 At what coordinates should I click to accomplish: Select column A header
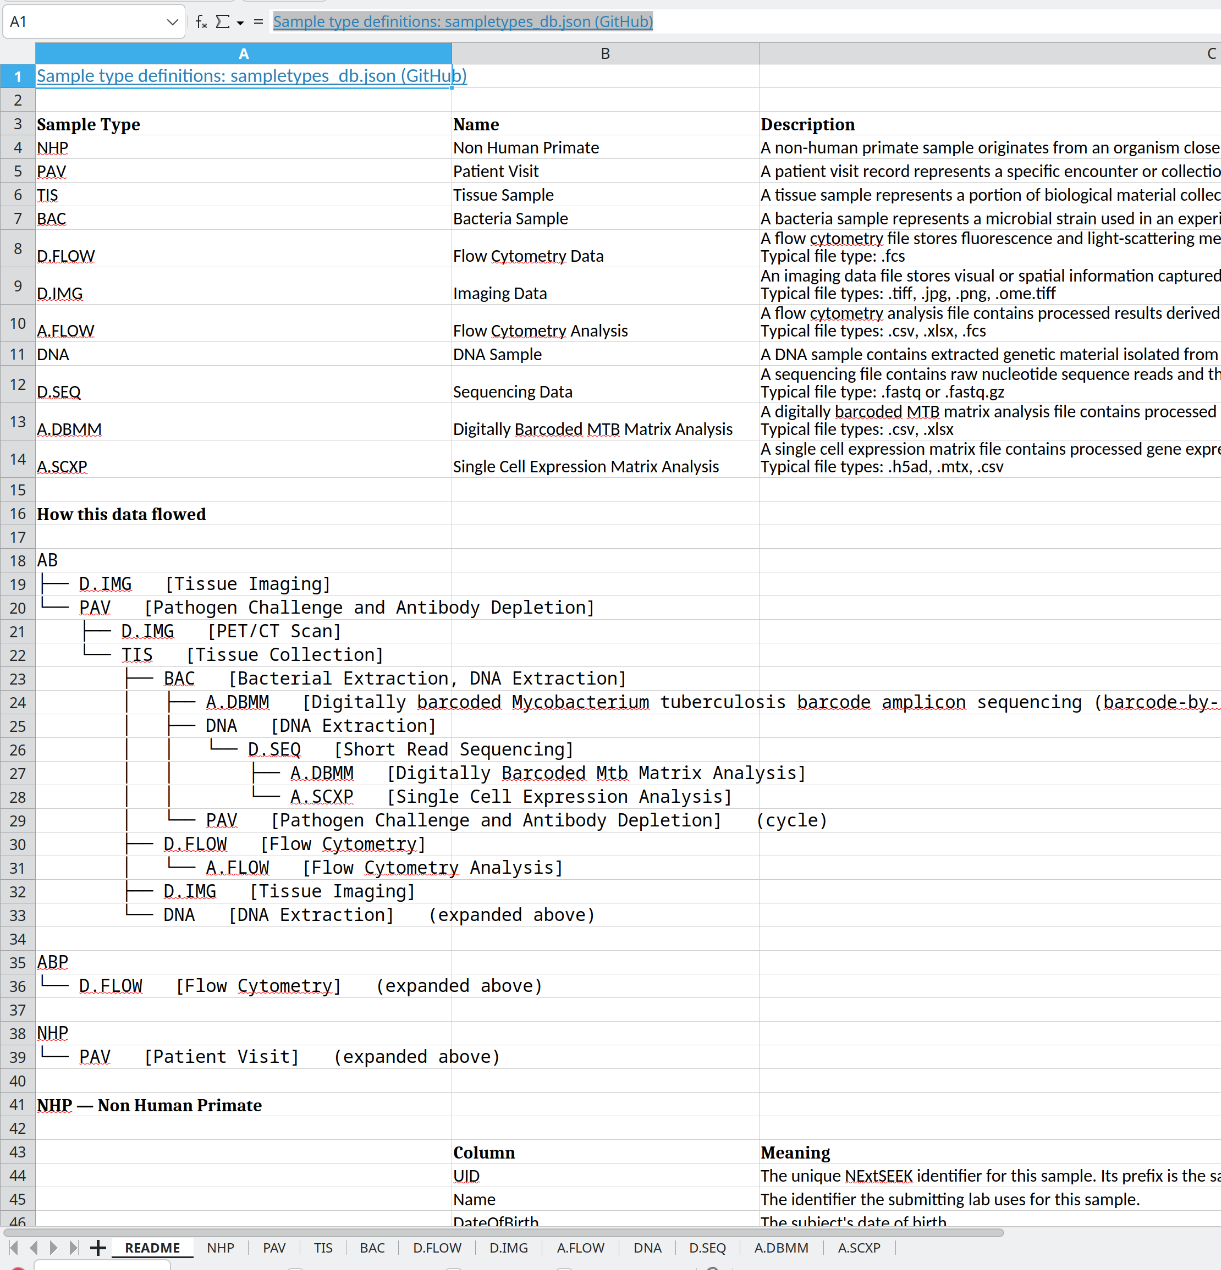coord(243,54)
